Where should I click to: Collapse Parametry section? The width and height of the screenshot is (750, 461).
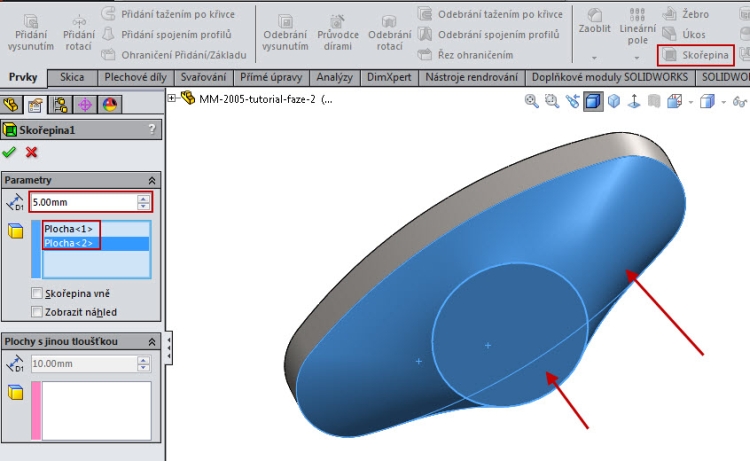click(x=152, y=180)
